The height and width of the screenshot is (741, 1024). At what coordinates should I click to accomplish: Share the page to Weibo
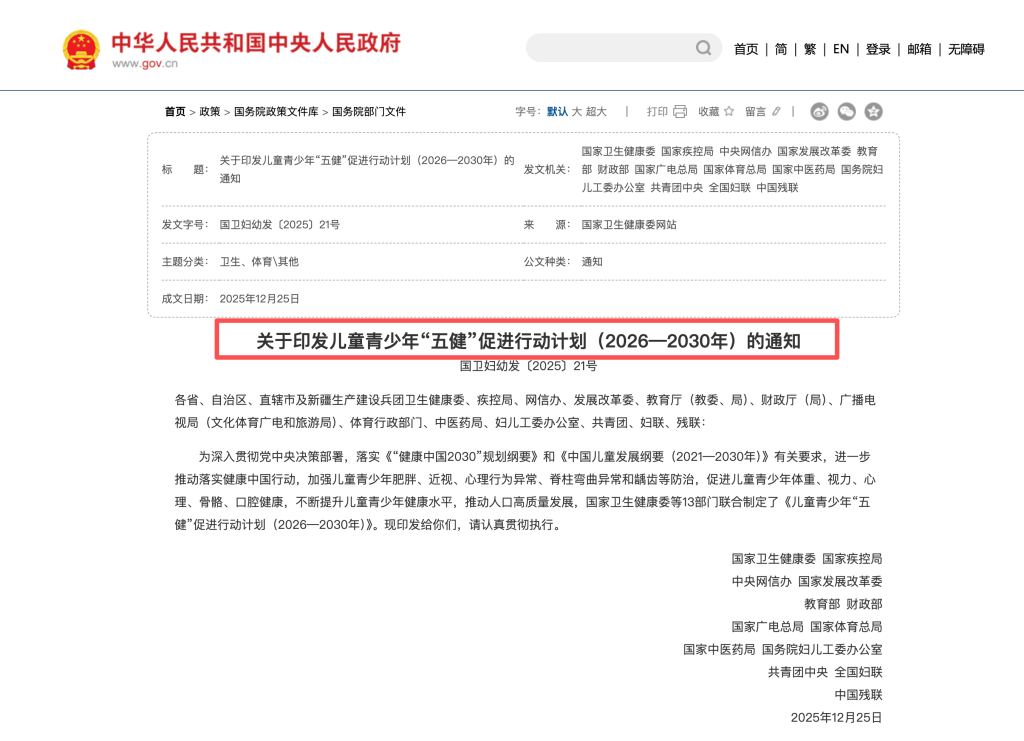[820, 112]
